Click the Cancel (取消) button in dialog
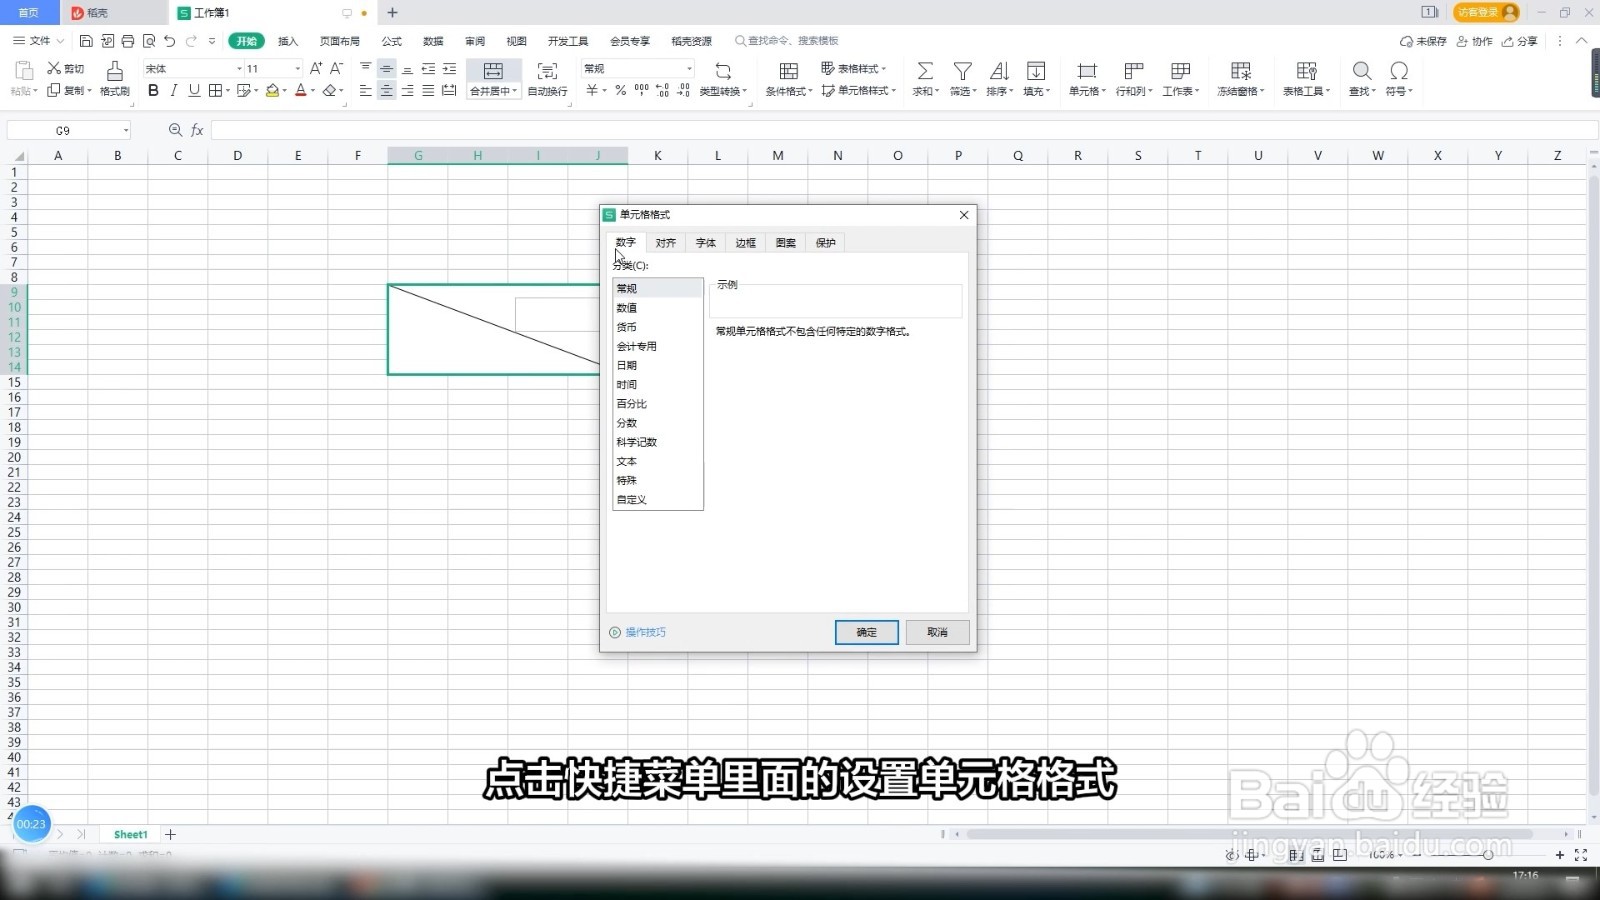 (x=937, y=632)
